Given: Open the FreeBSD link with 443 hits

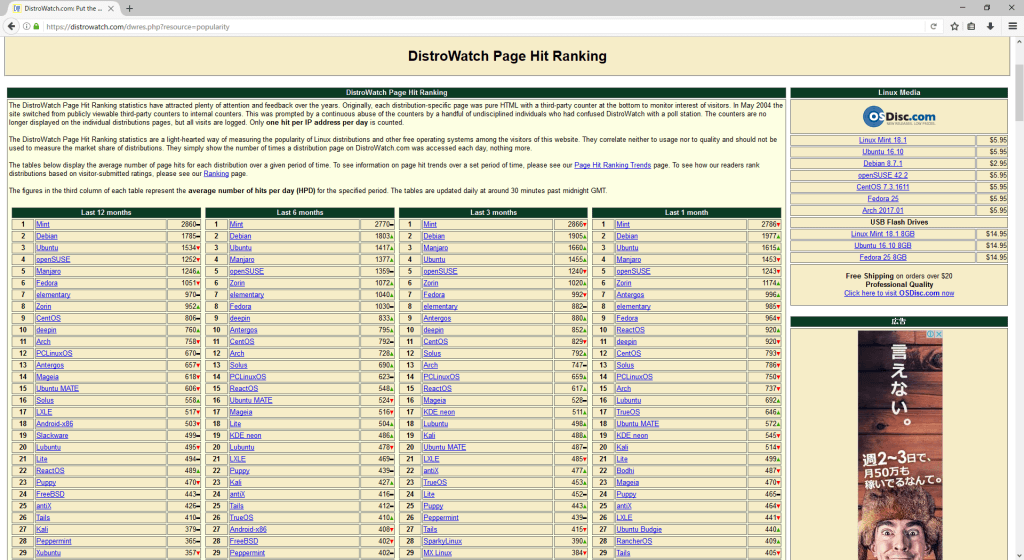Looking at the screenshot, I should point(50,495).
